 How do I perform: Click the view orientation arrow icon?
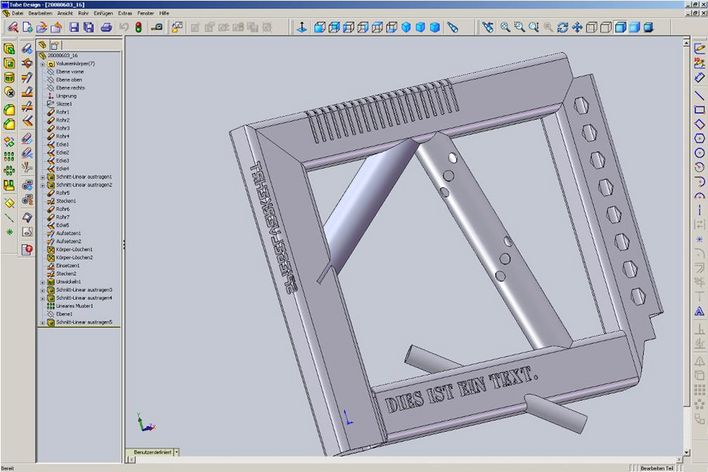[x=303, y=27]
